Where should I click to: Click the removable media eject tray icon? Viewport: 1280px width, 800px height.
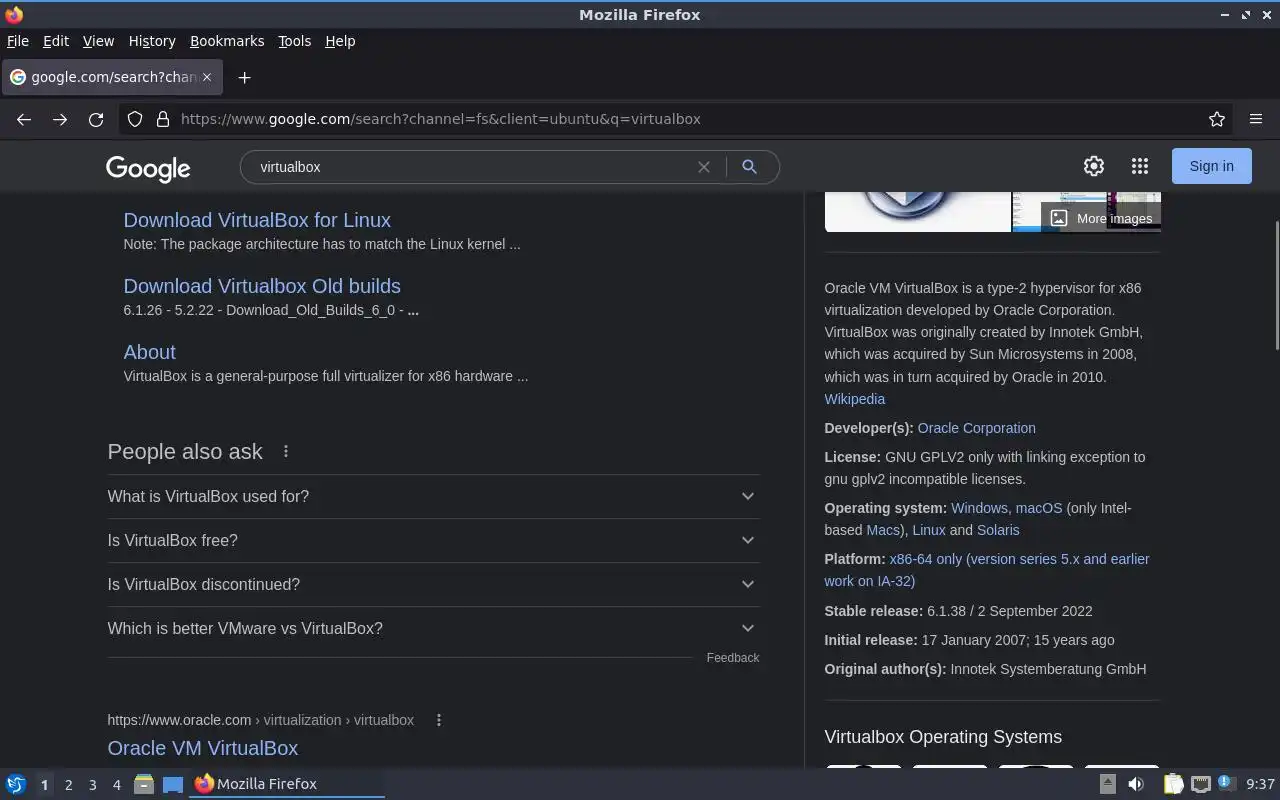[1107, 784]
